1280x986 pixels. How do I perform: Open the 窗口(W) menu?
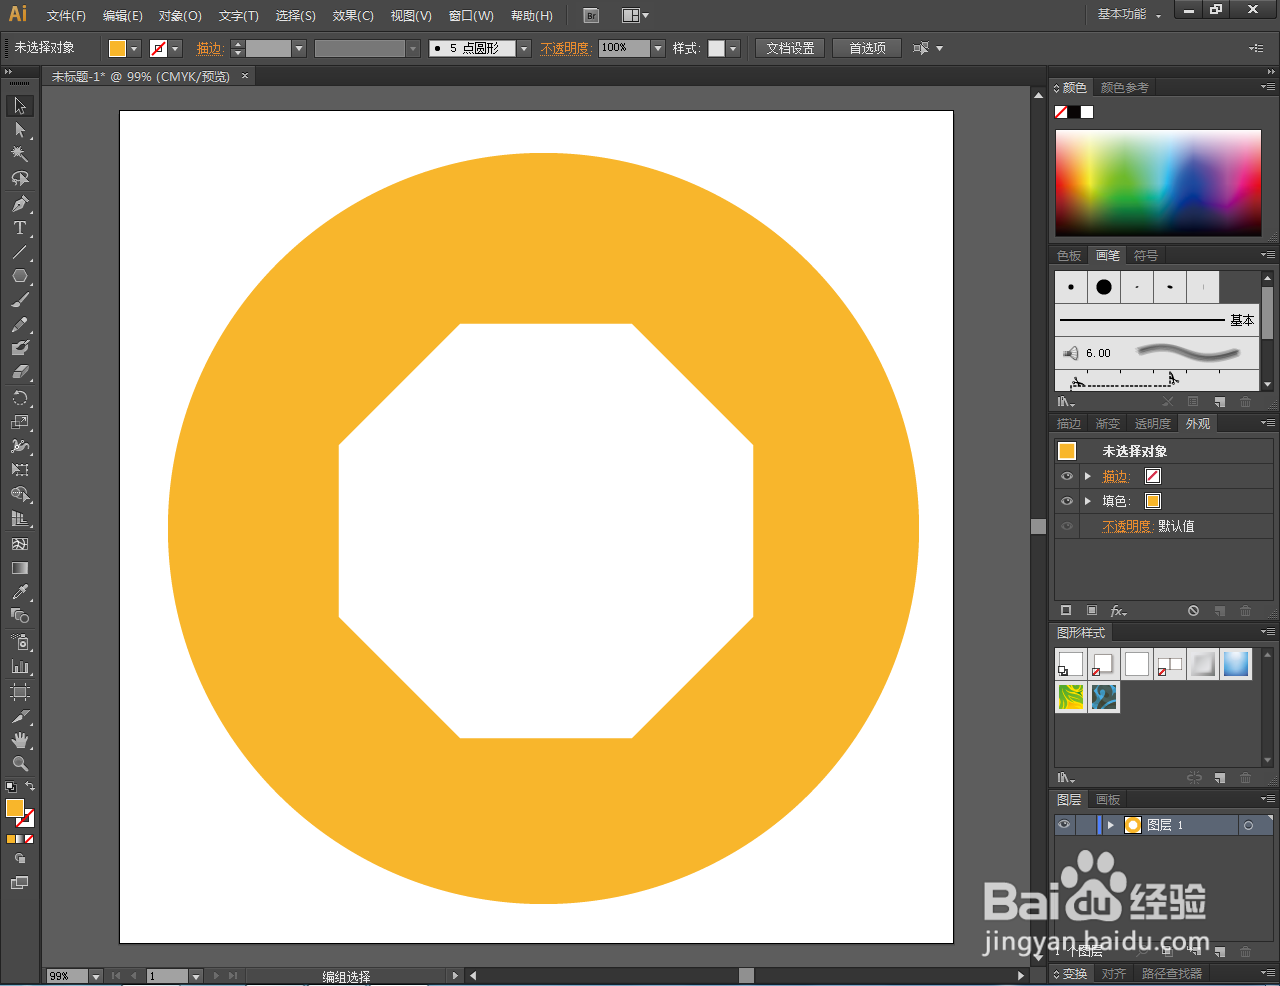tap(471, 16)
